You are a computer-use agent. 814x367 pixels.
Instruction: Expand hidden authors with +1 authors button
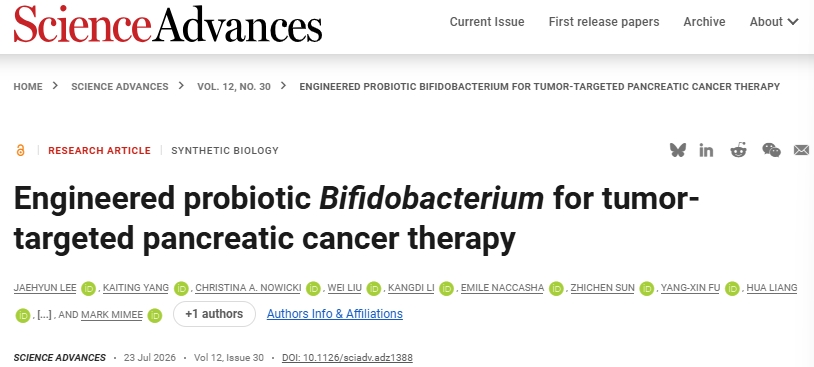[214, 314]
